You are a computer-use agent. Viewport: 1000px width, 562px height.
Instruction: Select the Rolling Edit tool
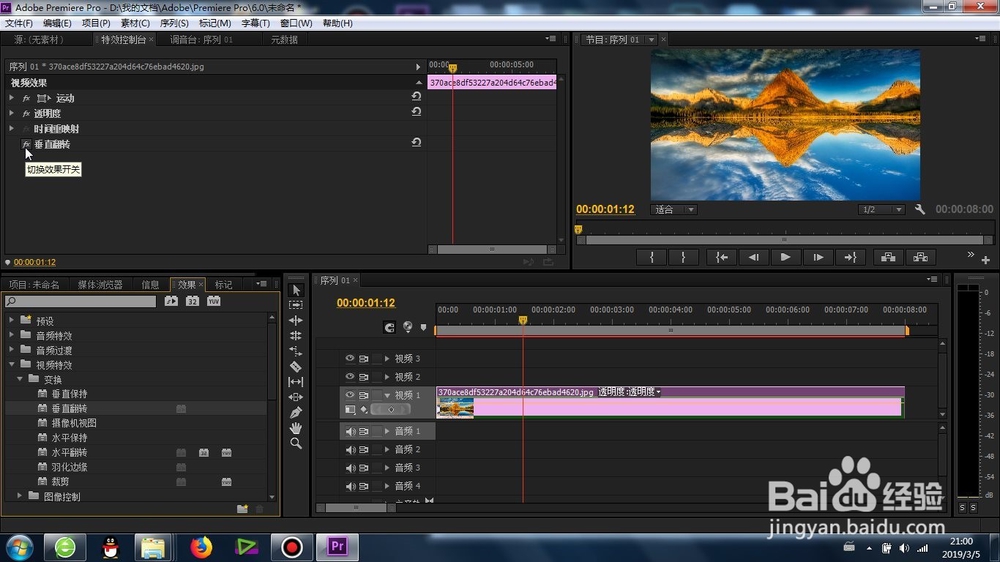pyautogui.click(x=296, y=336)
